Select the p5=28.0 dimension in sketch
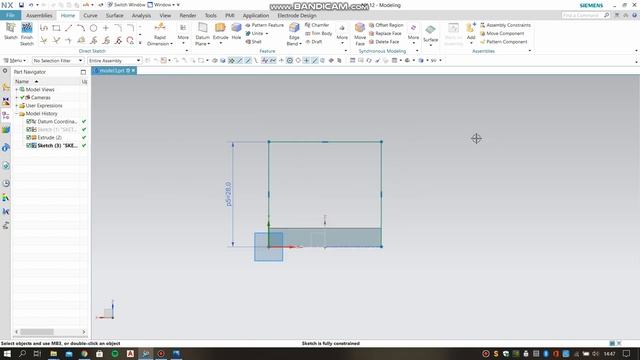This screenshot has width=640, height=360. 228,194
